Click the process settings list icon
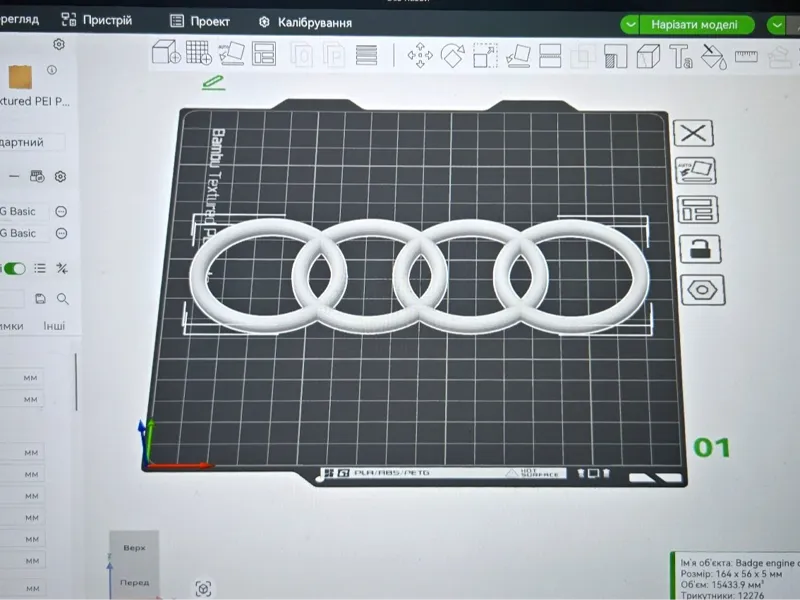800x600 pixels. [40, 268]
